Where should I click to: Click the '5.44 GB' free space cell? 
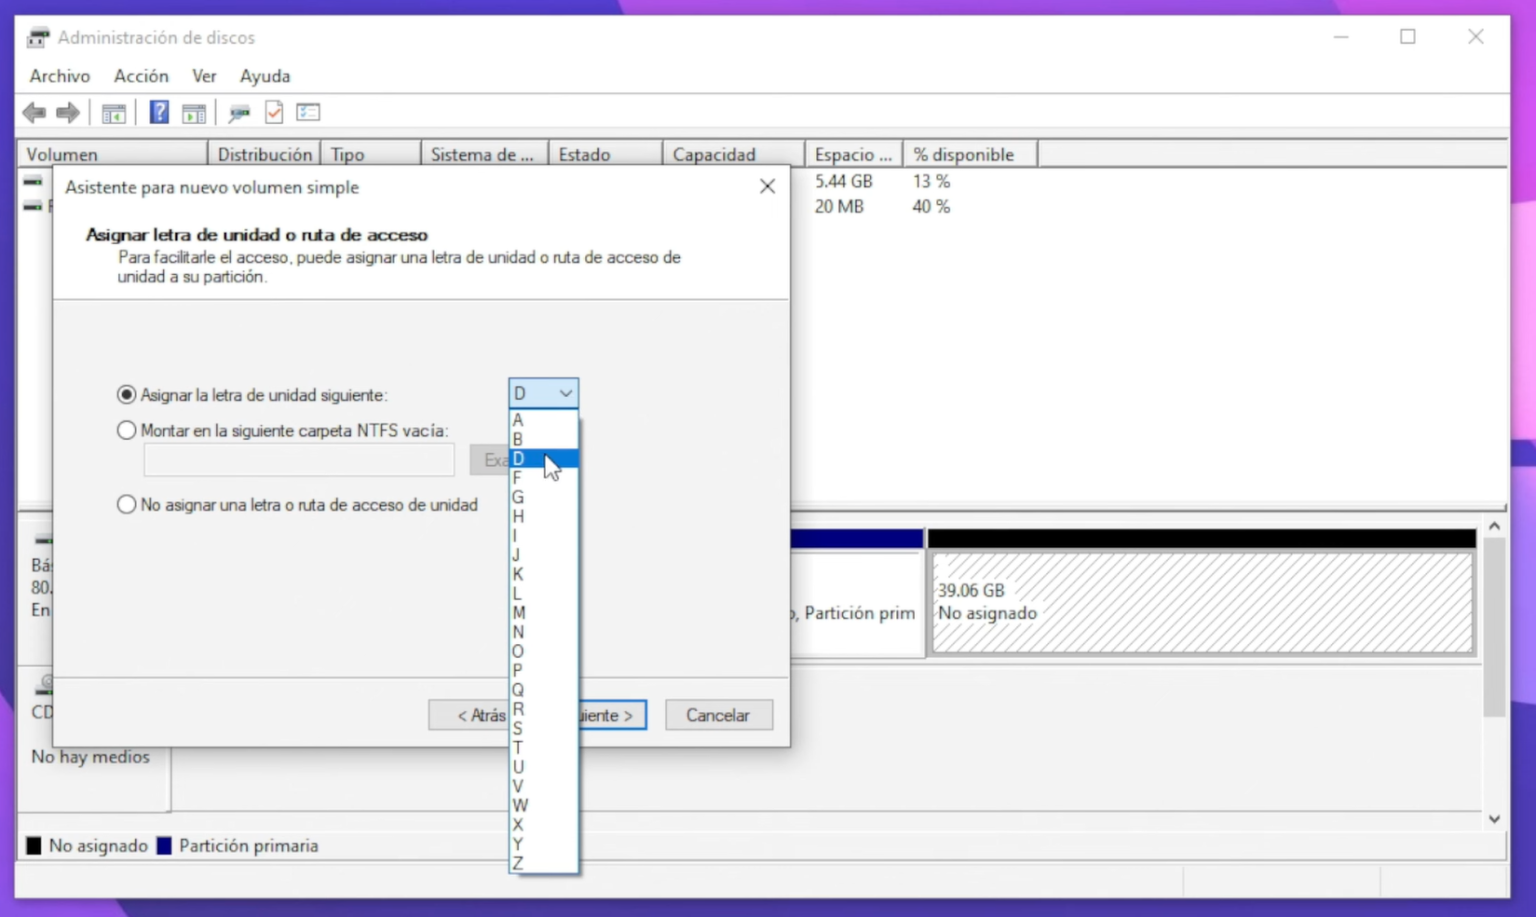pos(843,181)
